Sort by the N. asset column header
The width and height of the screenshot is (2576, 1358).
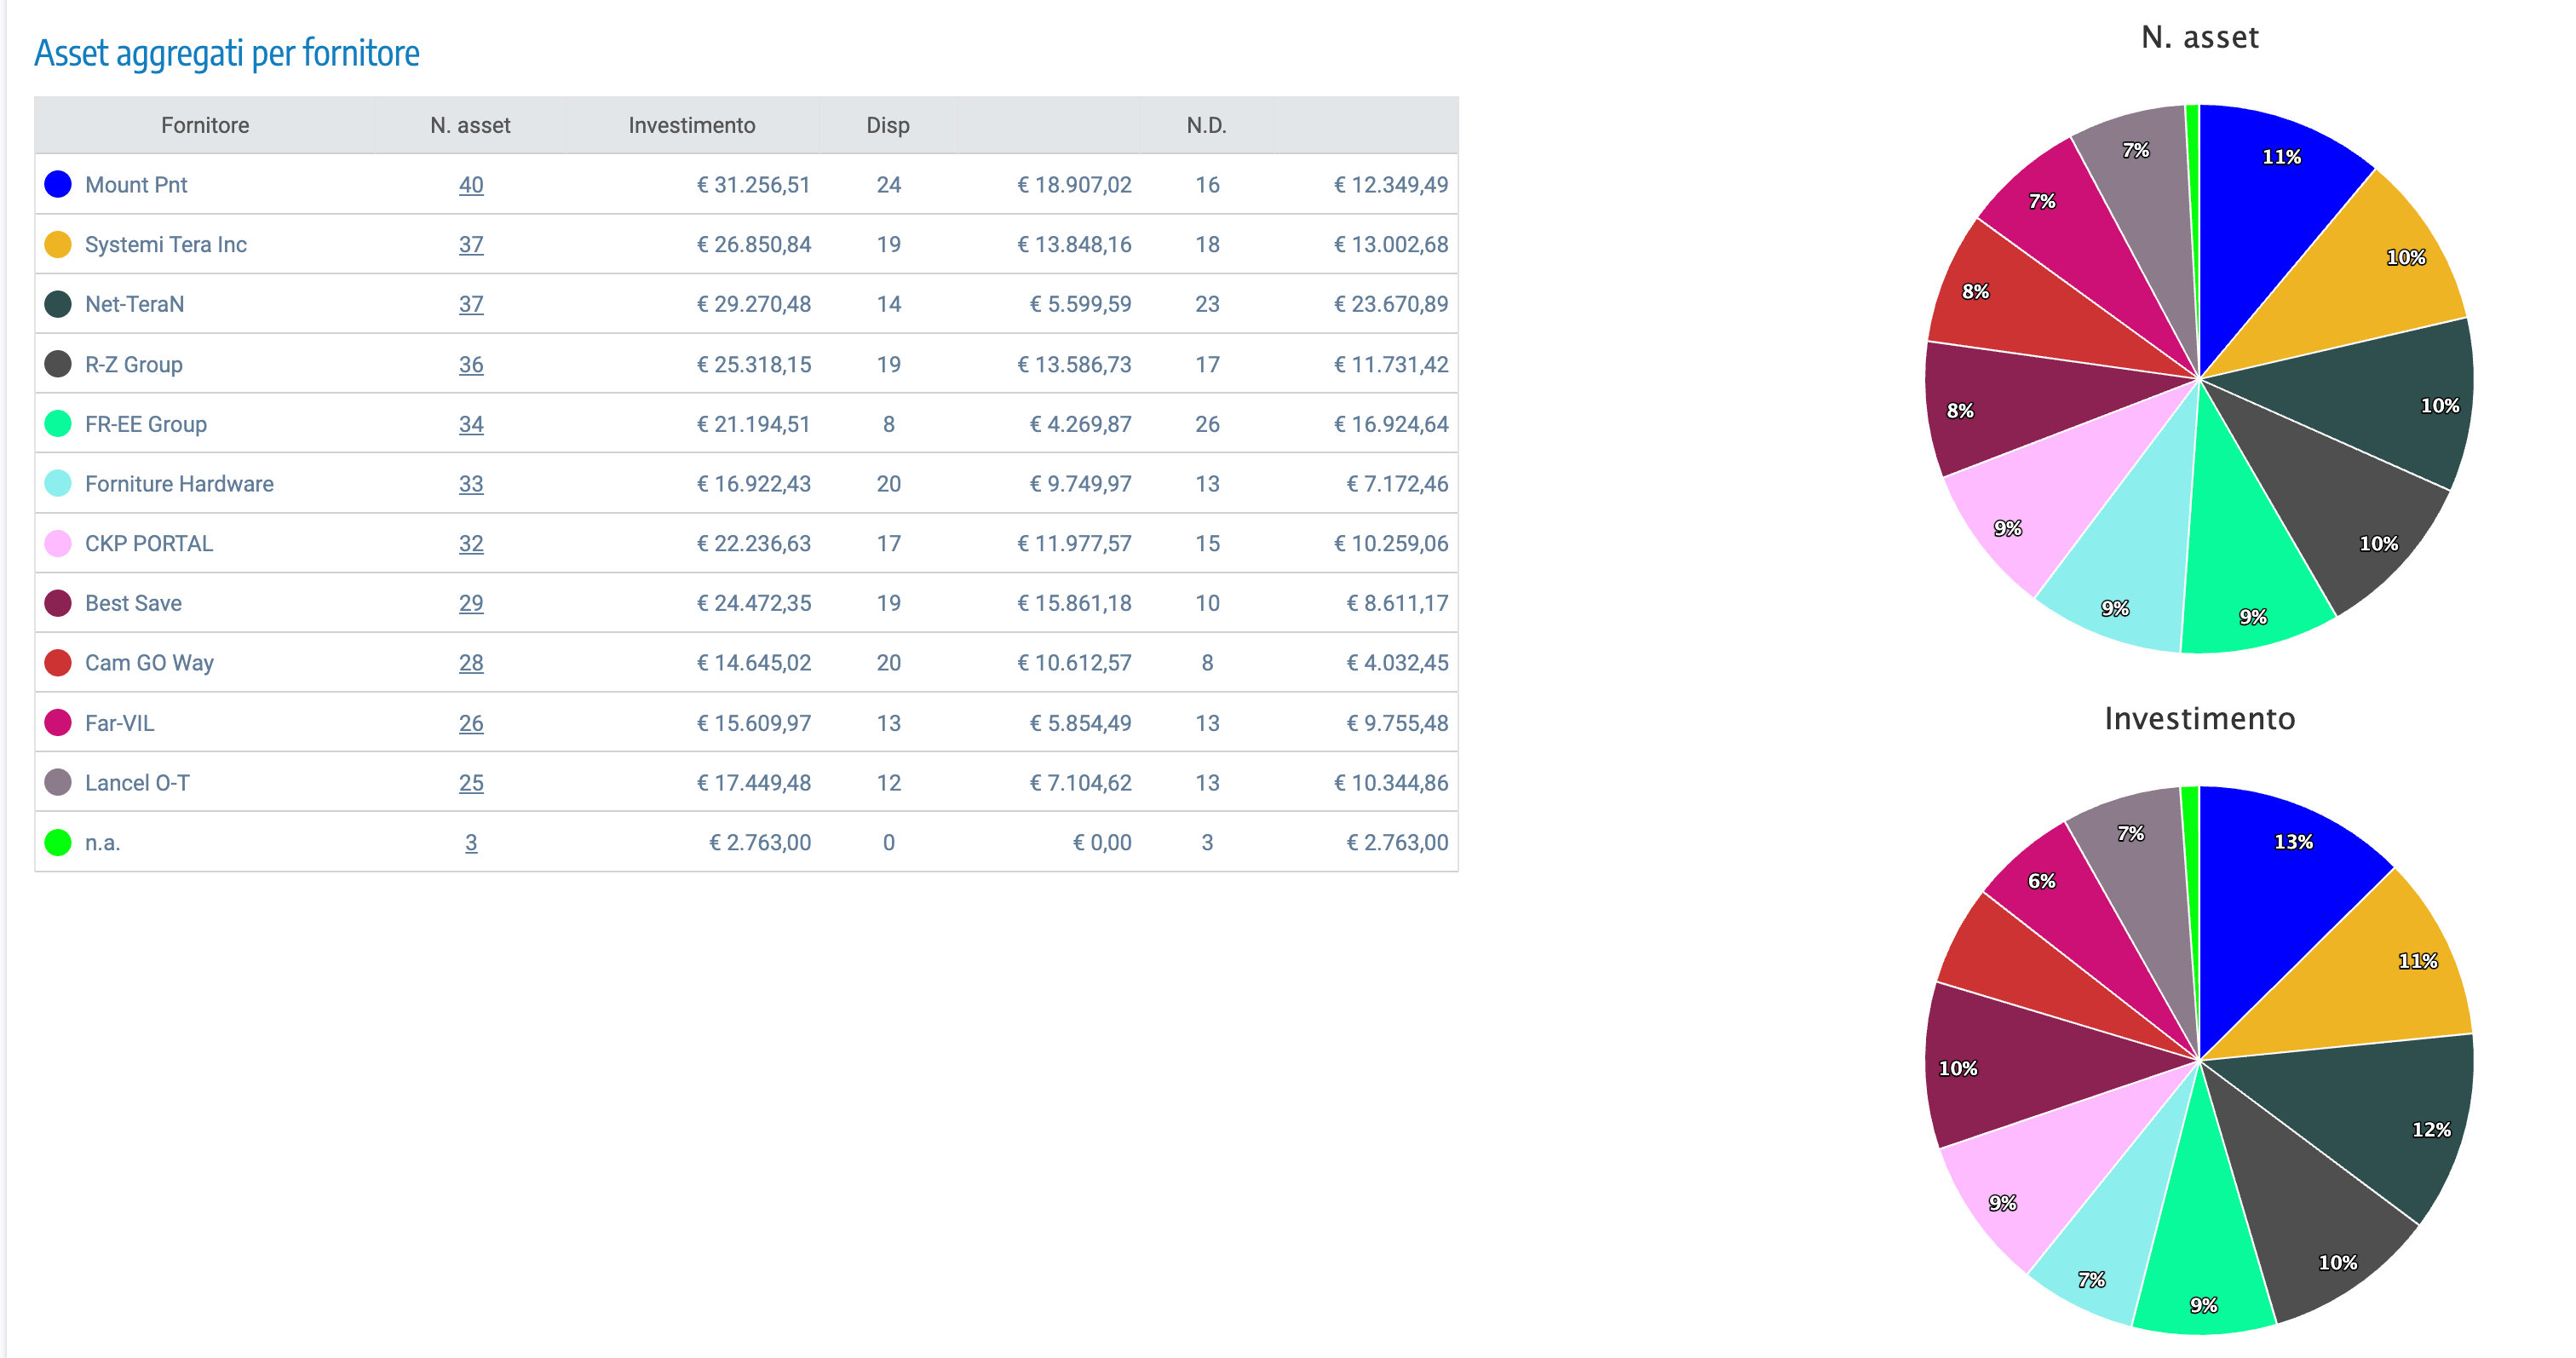coord(470,125)
